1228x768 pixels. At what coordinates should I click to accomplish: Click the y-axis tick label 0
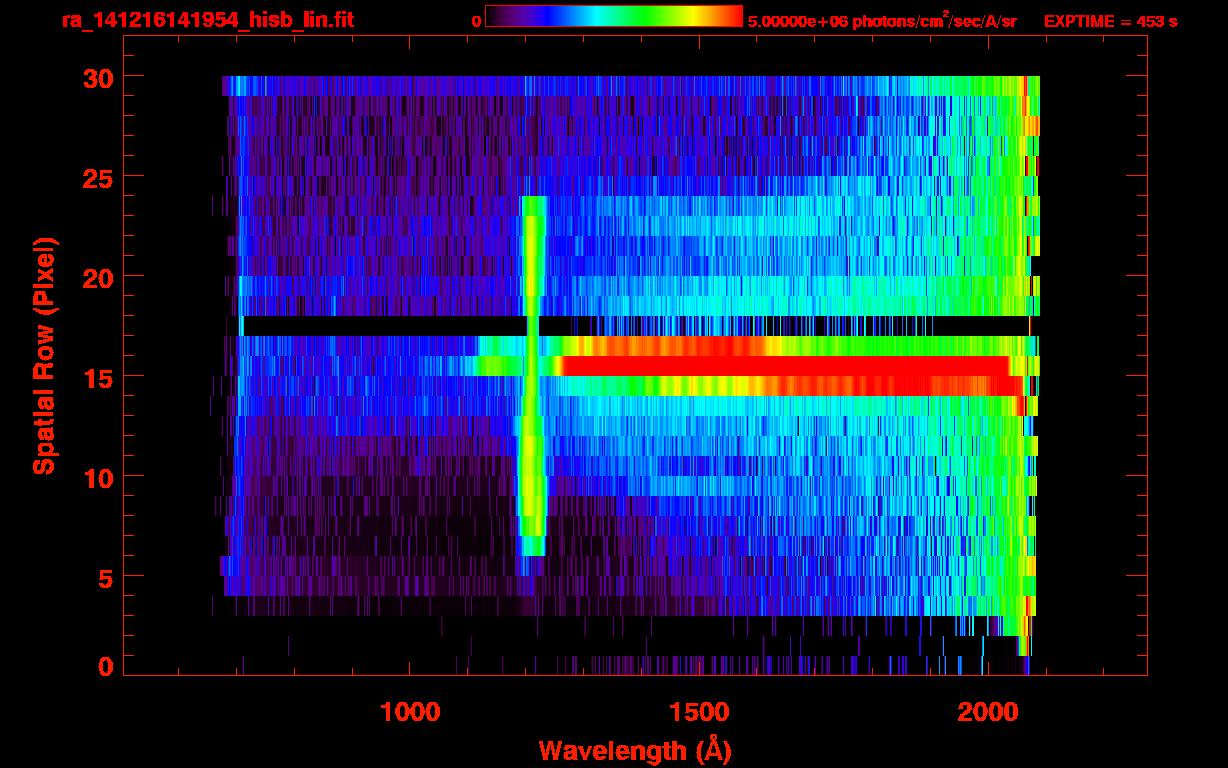[x=104, y=667]
